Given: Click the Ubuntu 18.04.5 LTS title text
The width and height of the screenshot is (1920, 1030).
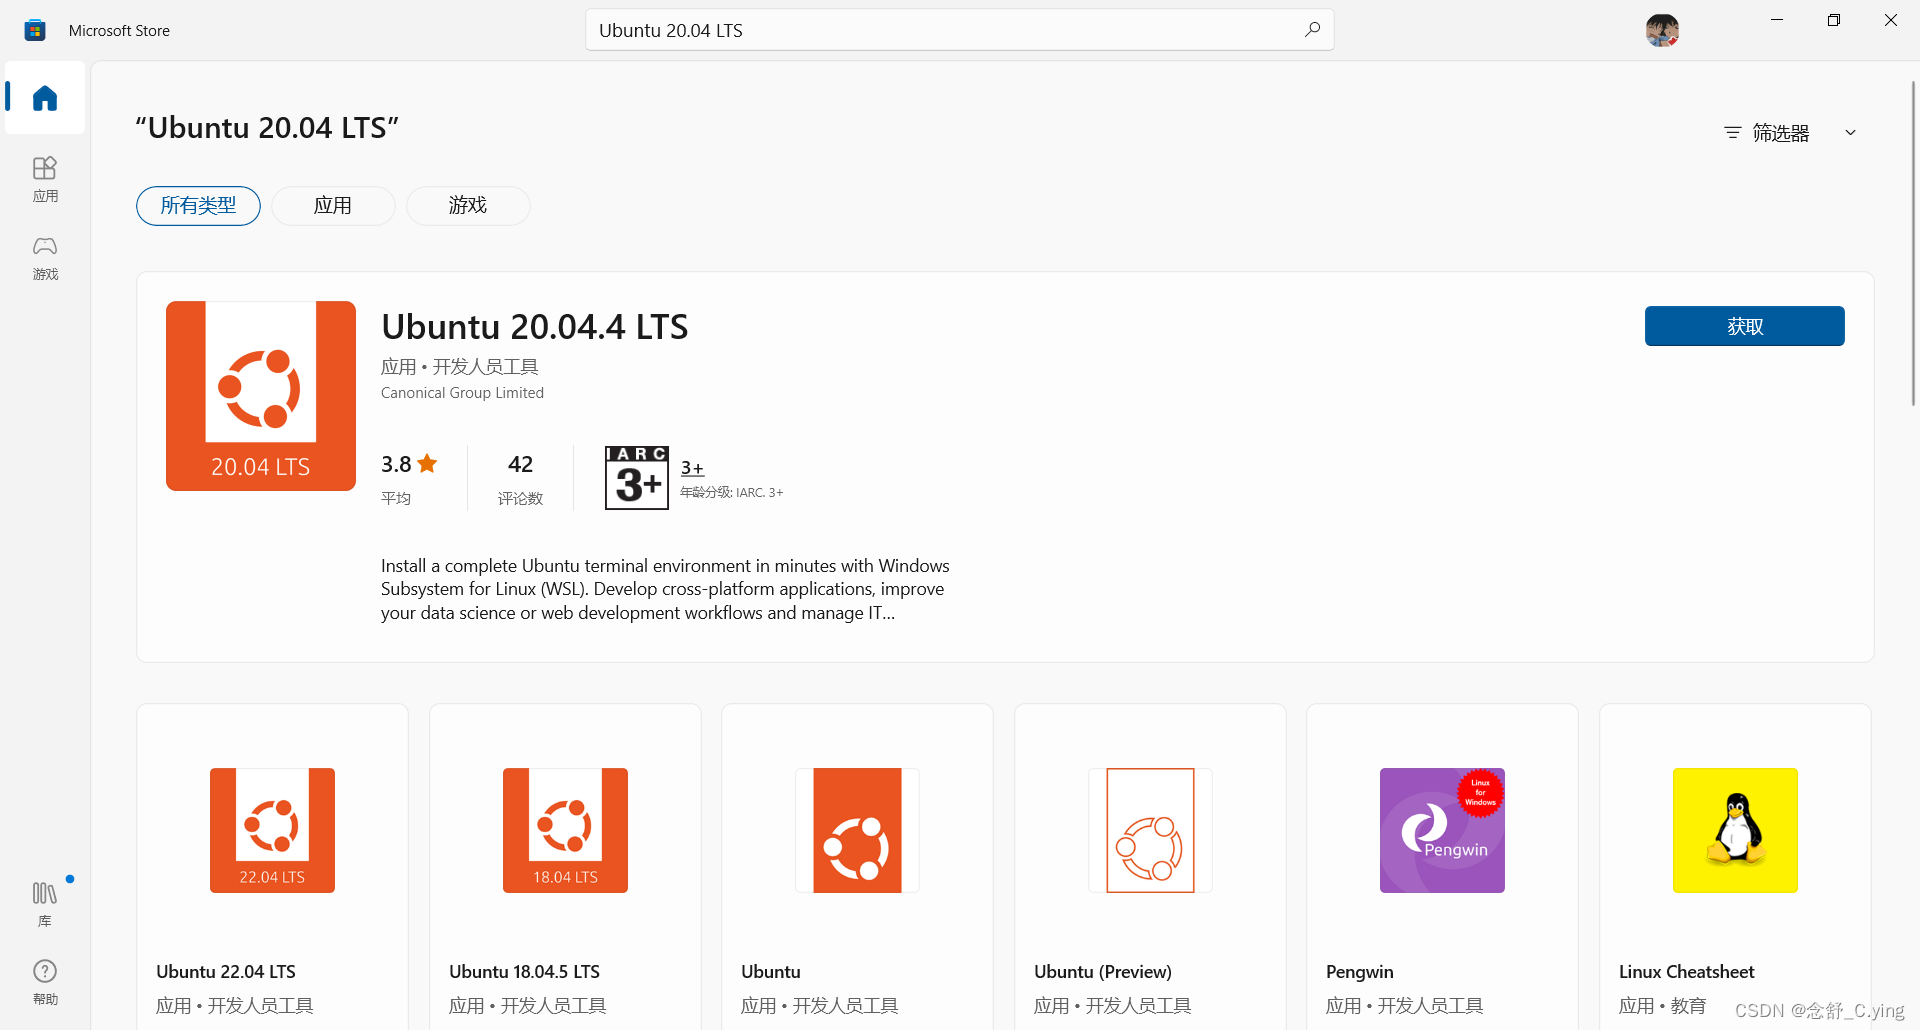Looking at the screenshot, I should pos(524,972).
